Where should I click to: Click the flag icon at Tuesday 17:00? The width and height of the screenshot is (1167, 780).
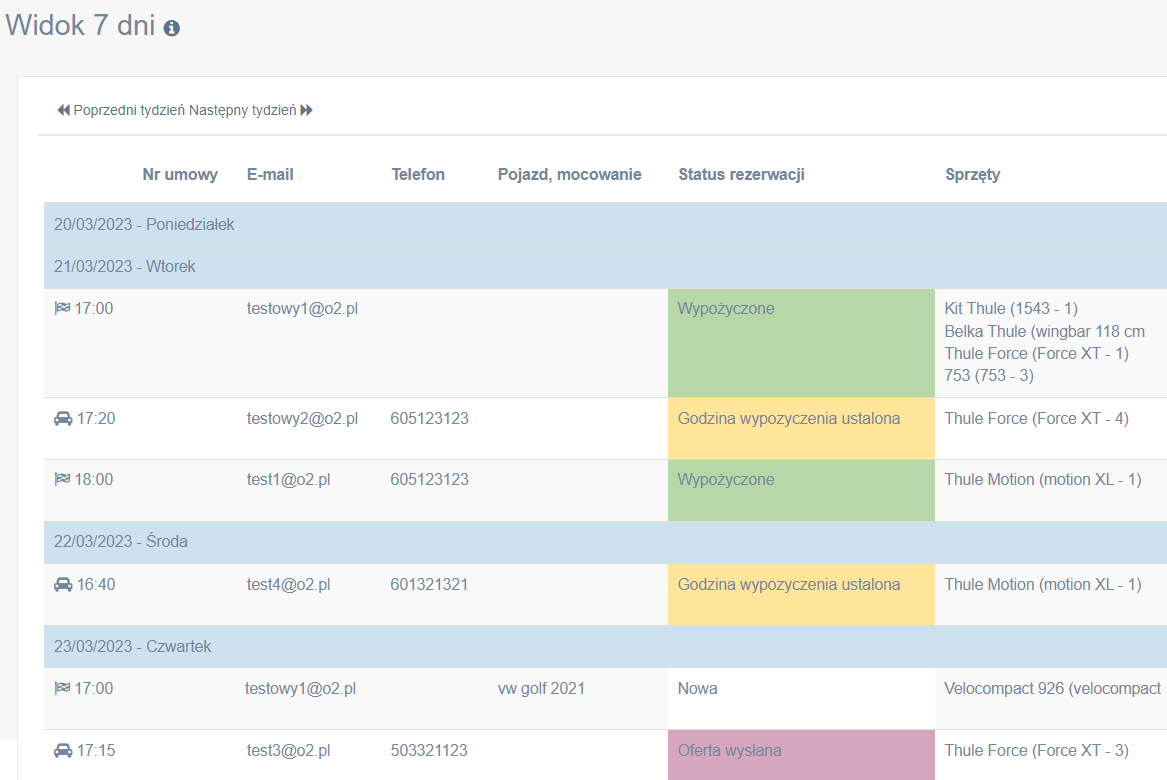click(62, 308)
